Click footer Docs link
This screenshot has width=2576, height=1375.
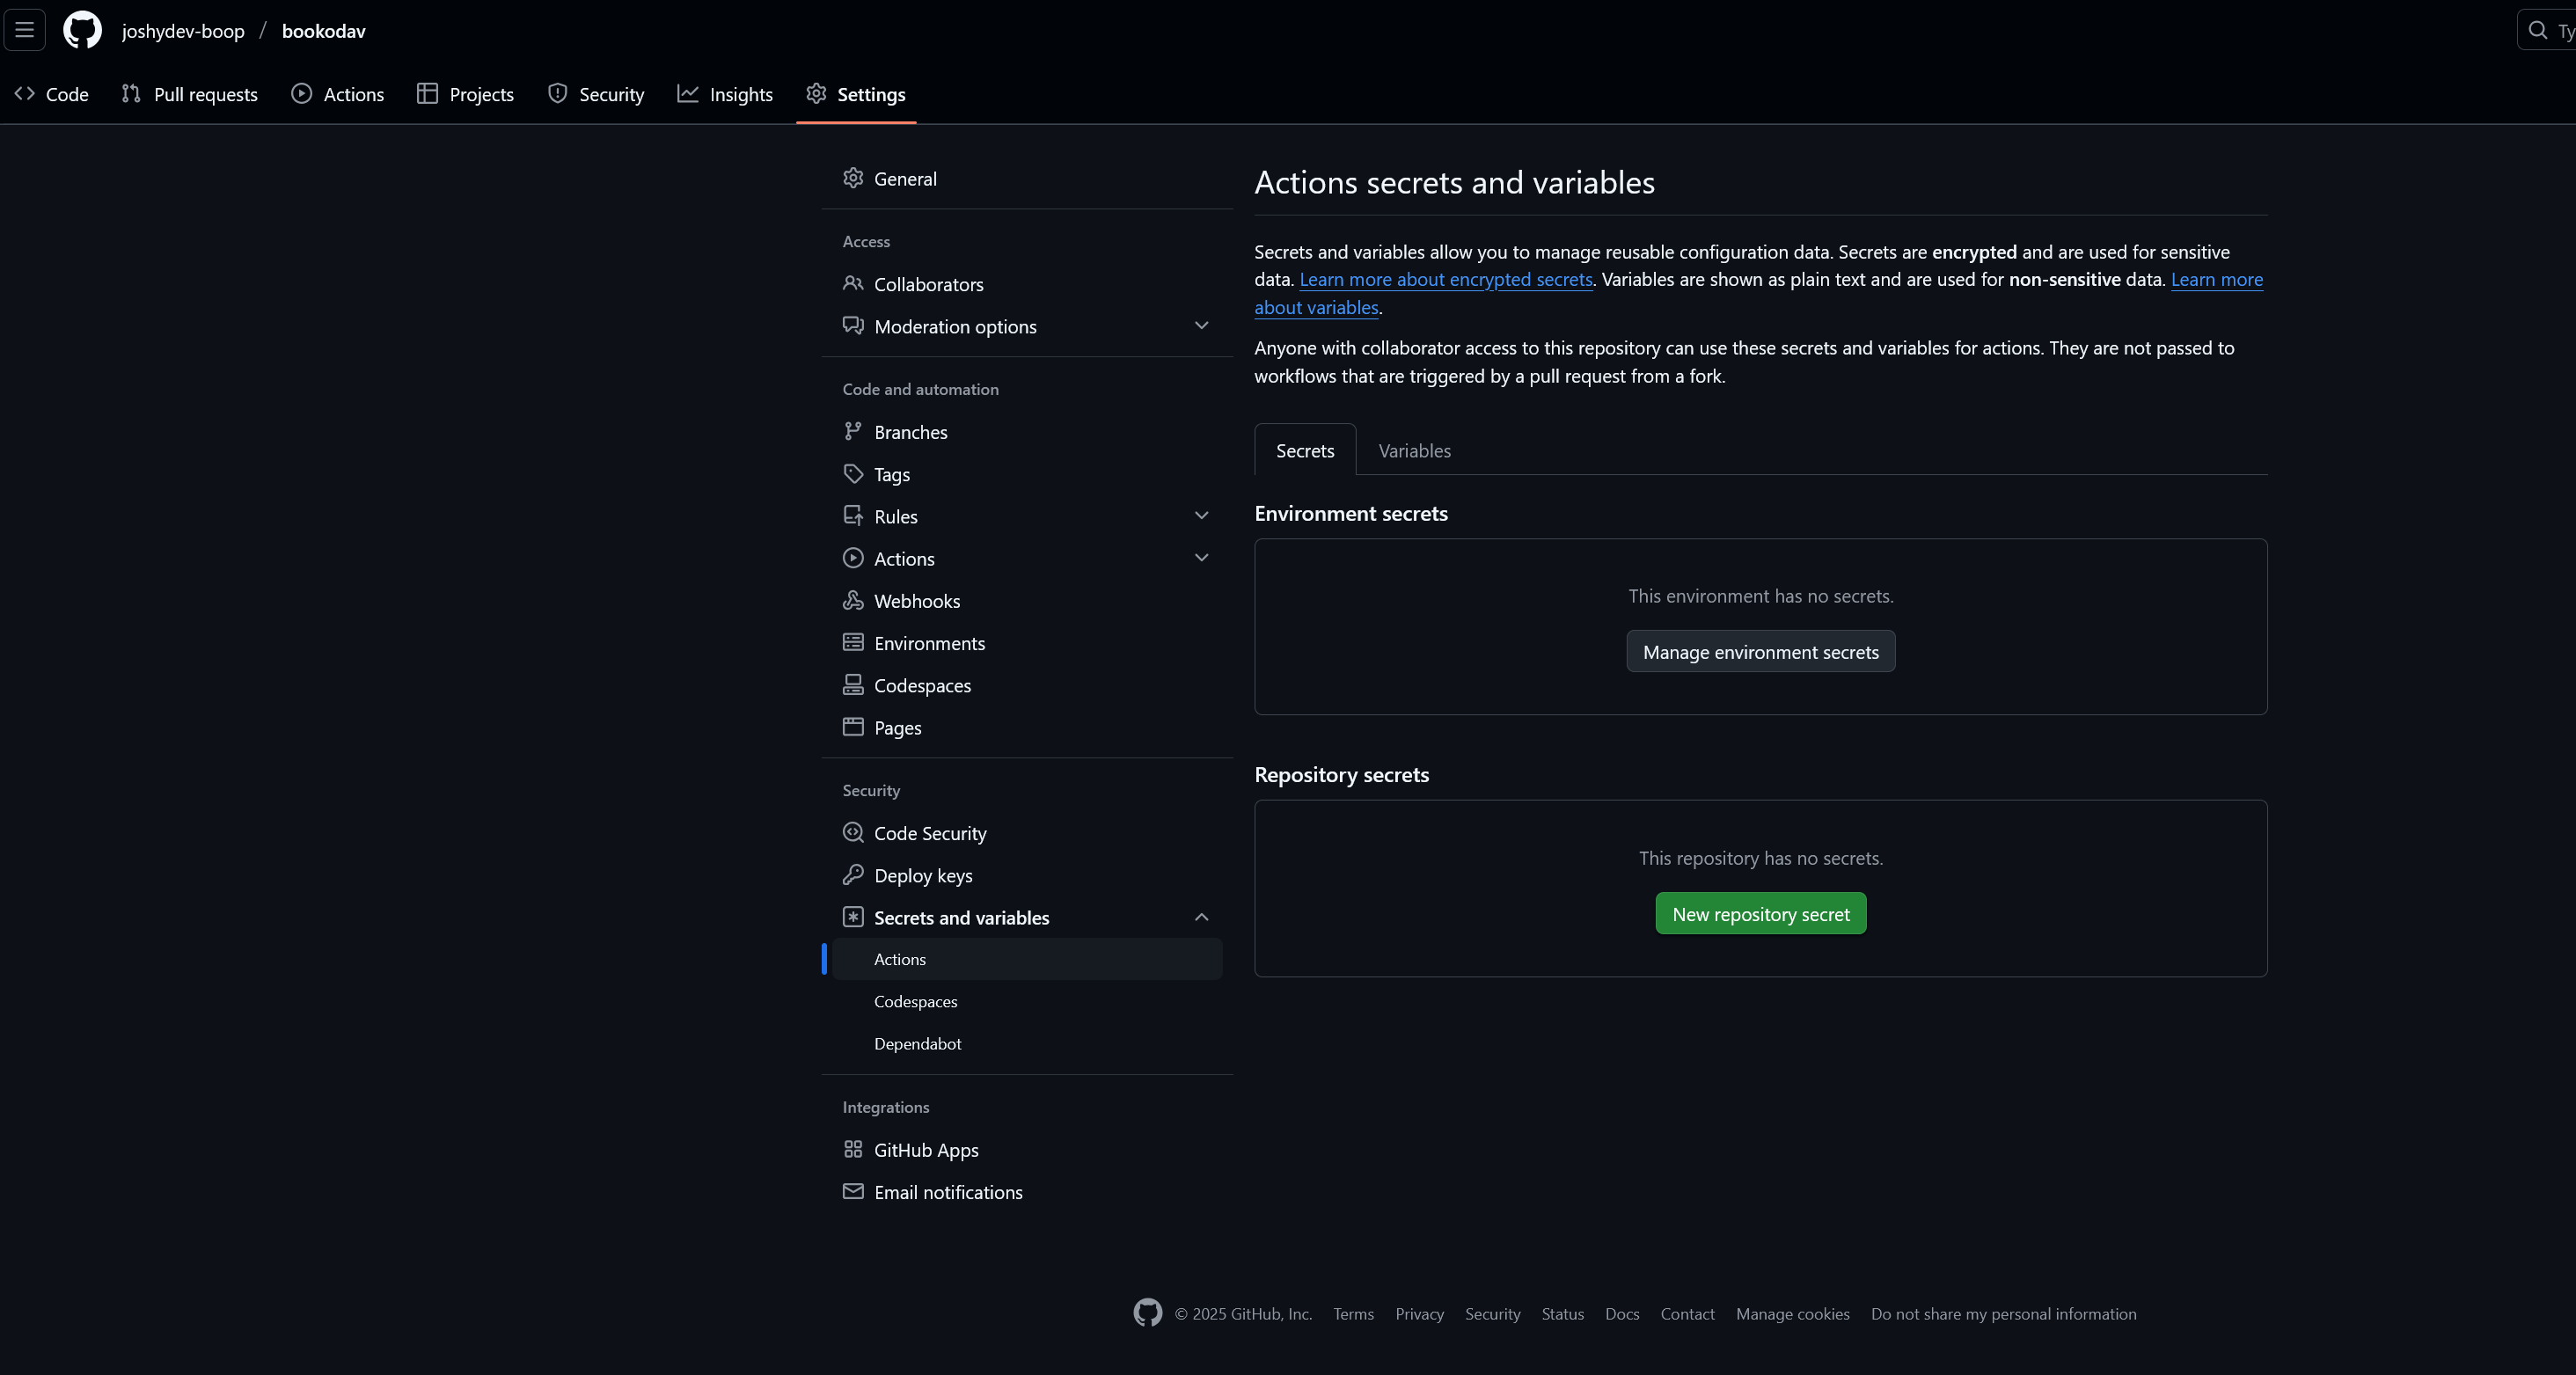[x=1621, y=1314]
